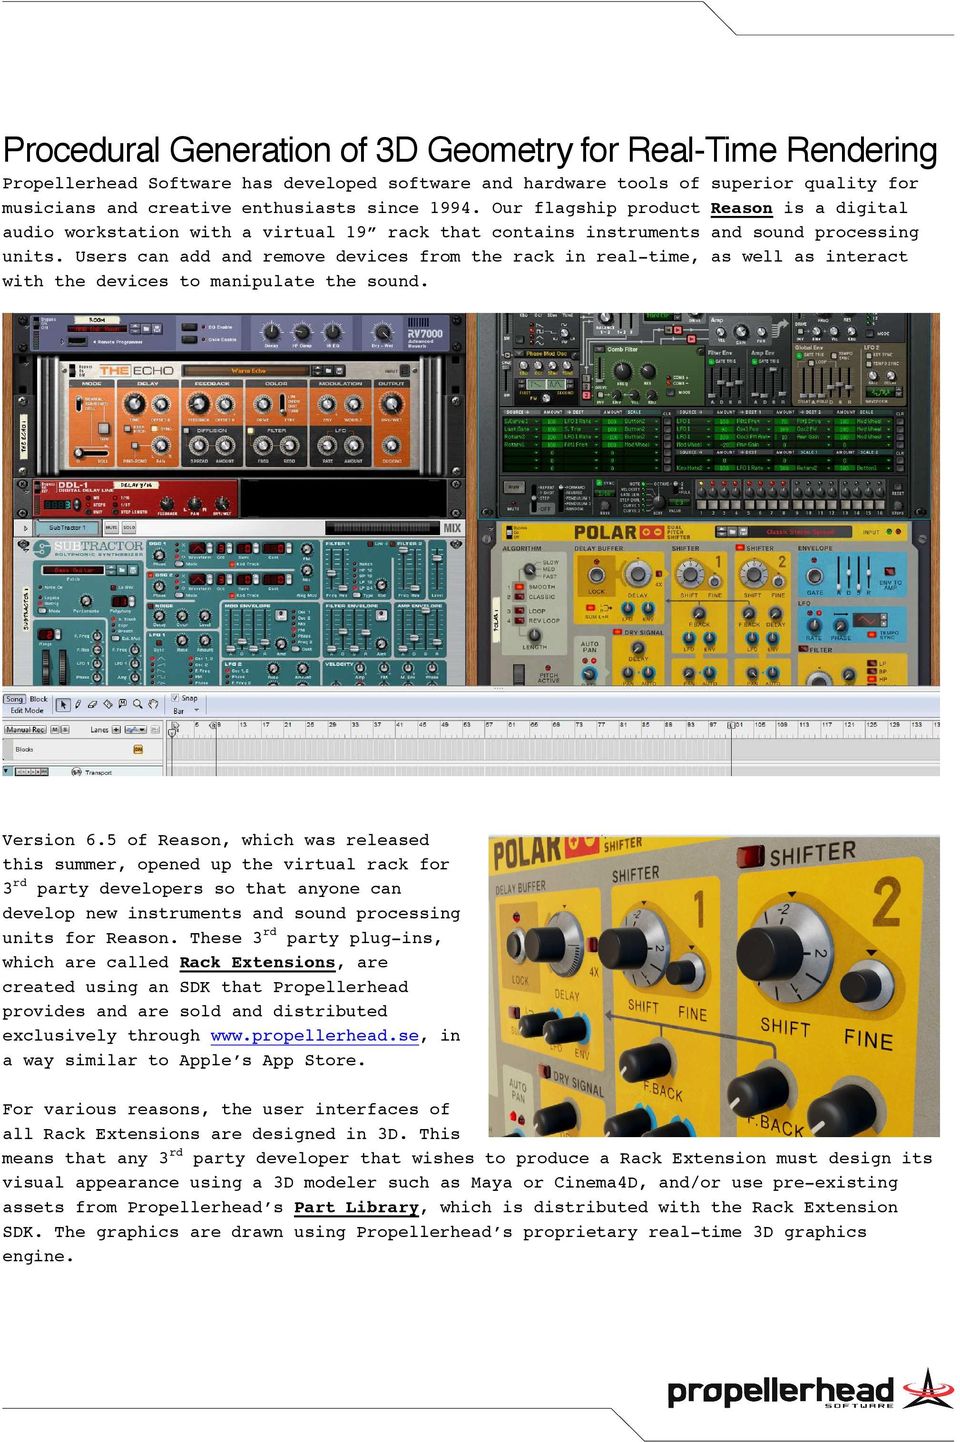The width and height of the screenshot is (960, 1442).
Task: Switch sequencer to Song view
Action: point(14,699)
